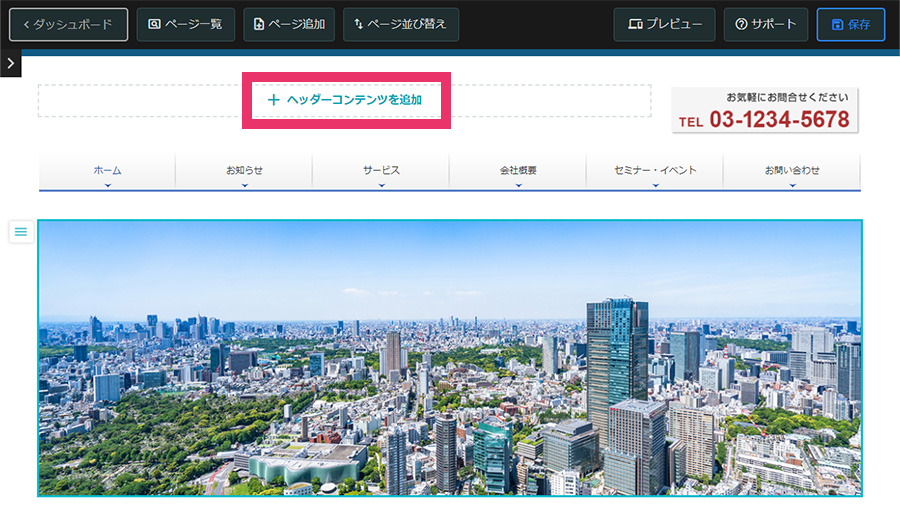This screenshot has width=900, height=505.
Task: Click the ページ追加 button
Action: pos(289,25)
